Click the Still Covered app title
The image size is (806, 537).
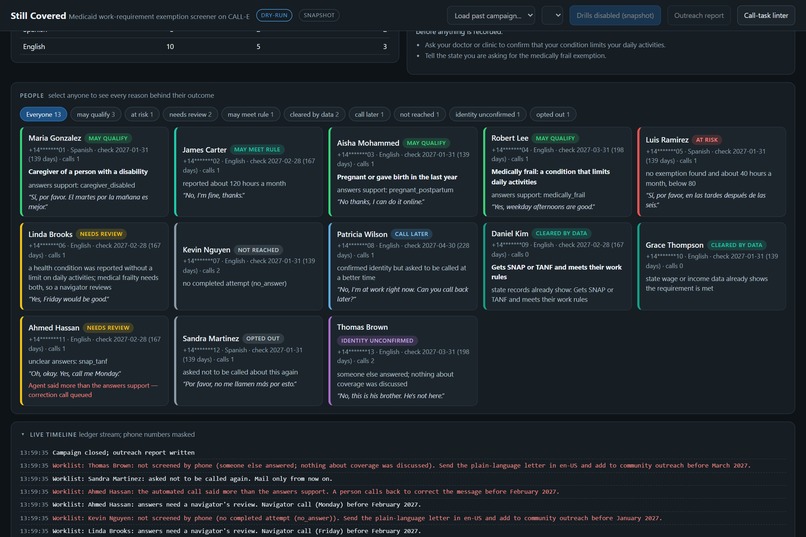38,15
